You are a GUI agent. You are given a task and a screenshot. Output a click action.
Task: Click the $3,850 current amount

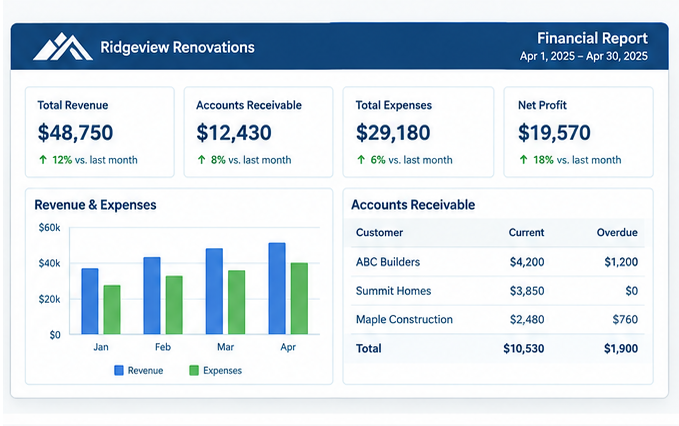pyautogui.click(x=527, y=291)
